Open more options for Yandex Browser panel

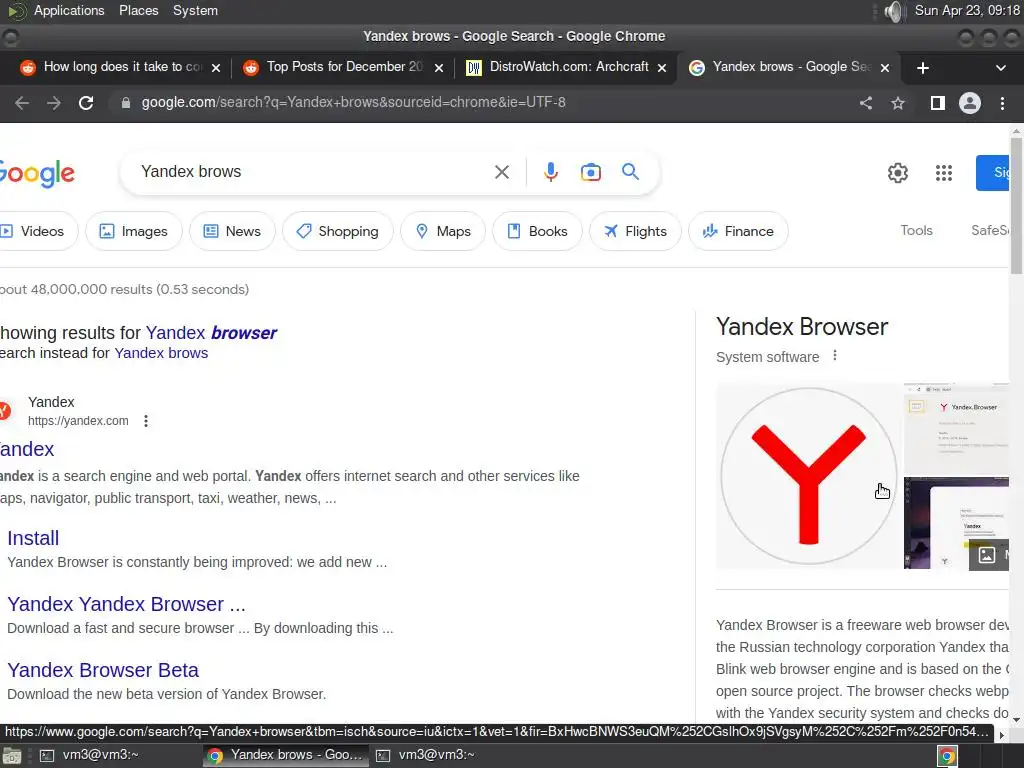coord(835,356)
